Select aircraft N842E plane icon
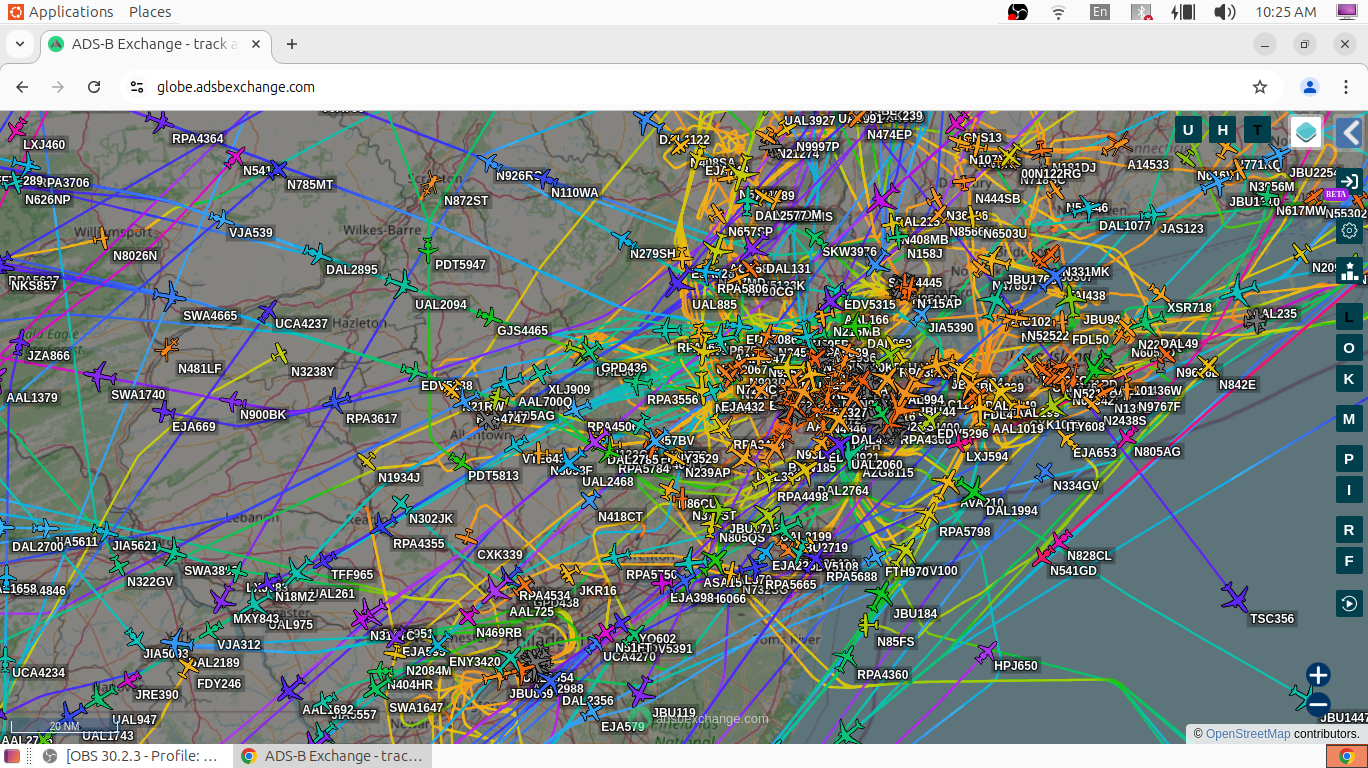Viewport: 1368px width, 768px height. point(1207,367)
